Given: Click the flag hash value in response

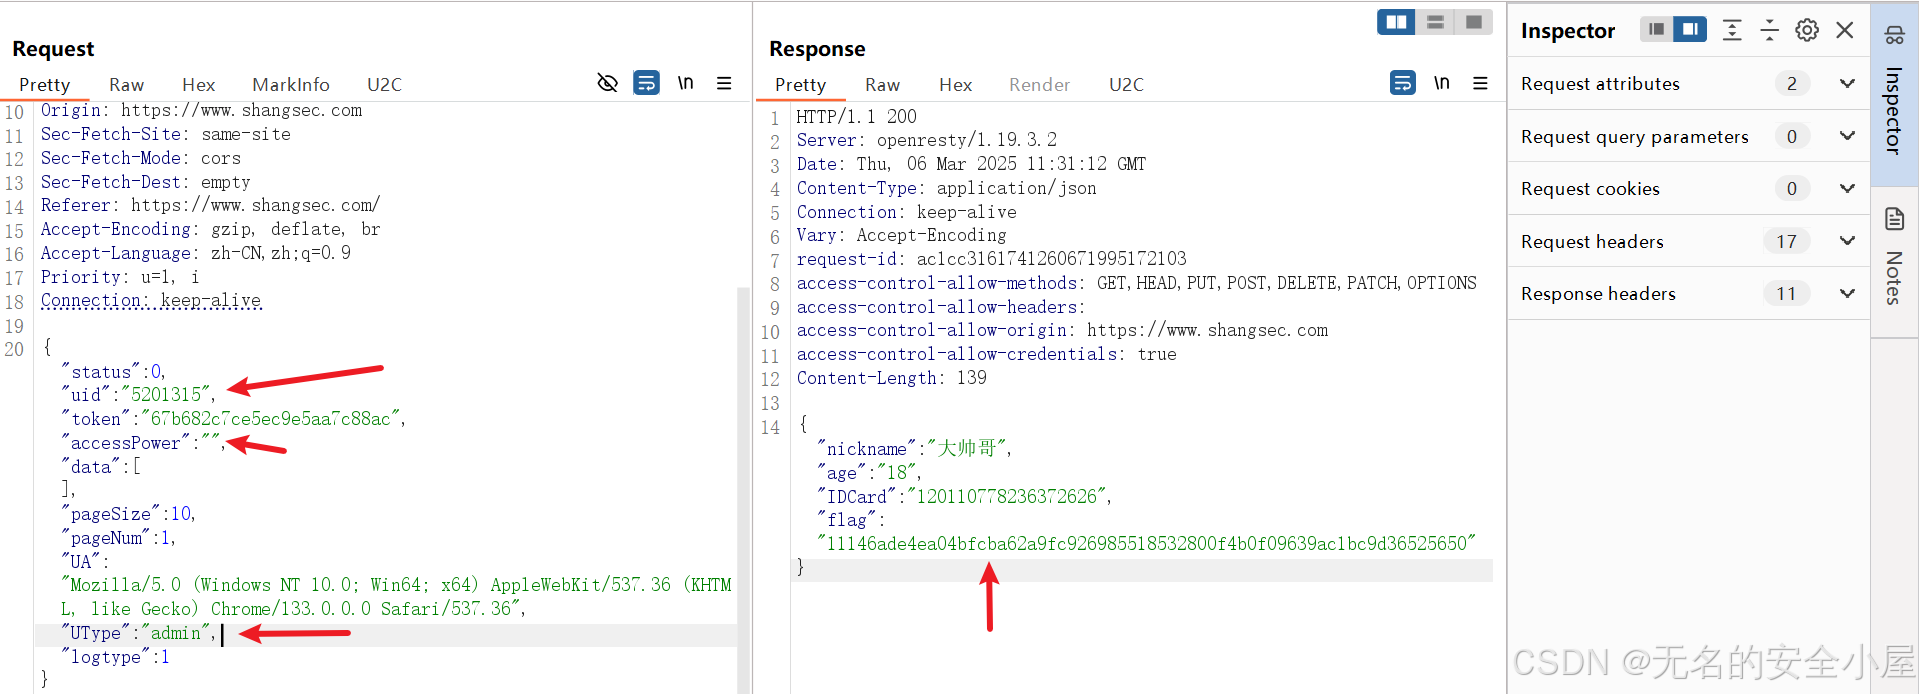Looking at the screenshot, I should [x=1146, y=543].
